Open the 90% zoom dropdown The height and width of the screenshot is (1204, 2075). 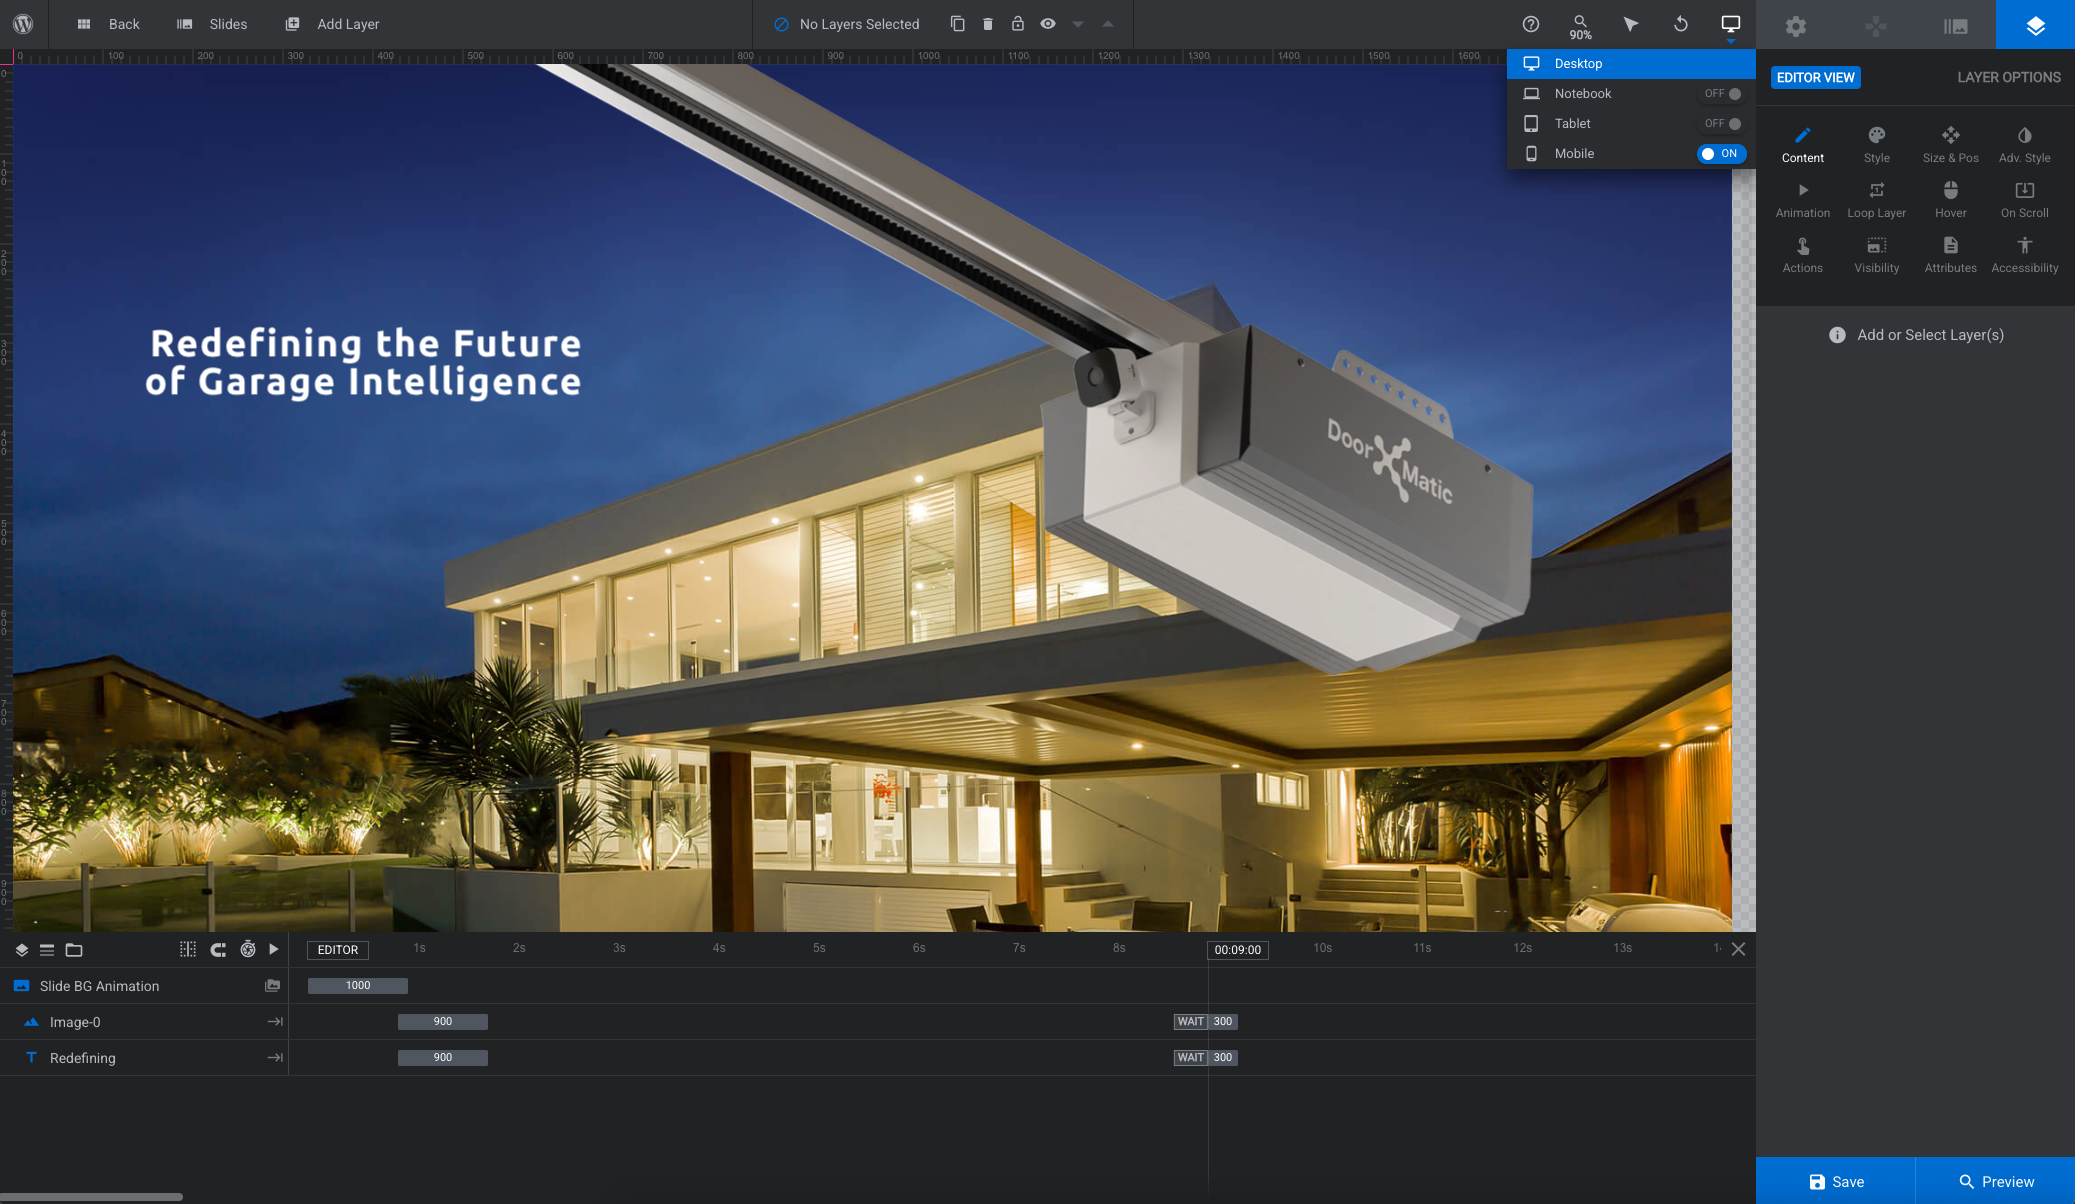pos(1580,26)
